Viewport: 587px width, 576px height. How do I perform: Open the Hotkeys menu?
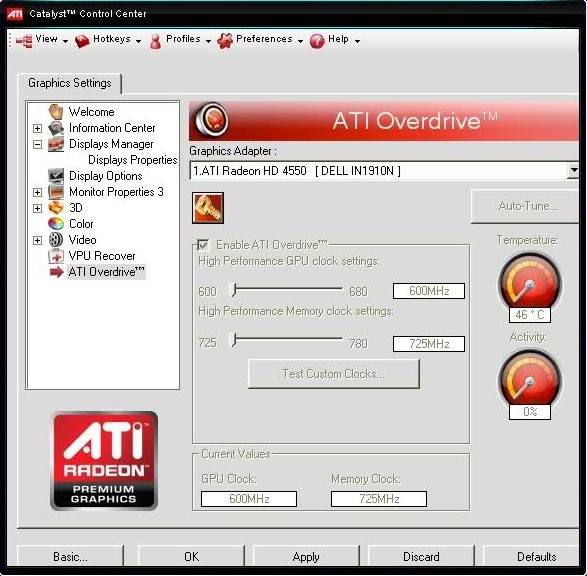click(108, 40)
